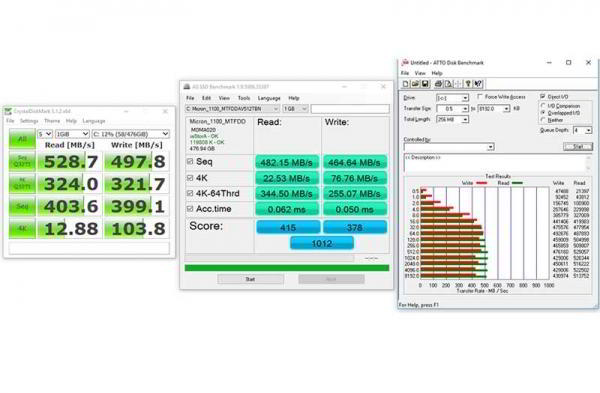The height and width of the screenshot is (393, 600).
Task: Open the Tools menu in AS SSD Benchmark
Action: 243,98
